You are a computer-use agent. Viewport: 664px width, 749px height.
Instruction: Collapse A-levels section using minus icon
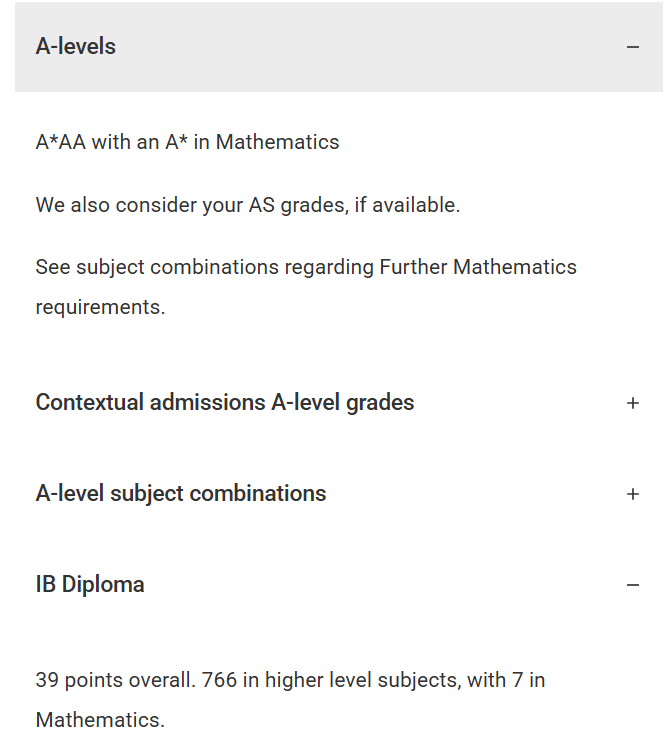(x=632, y=47)
